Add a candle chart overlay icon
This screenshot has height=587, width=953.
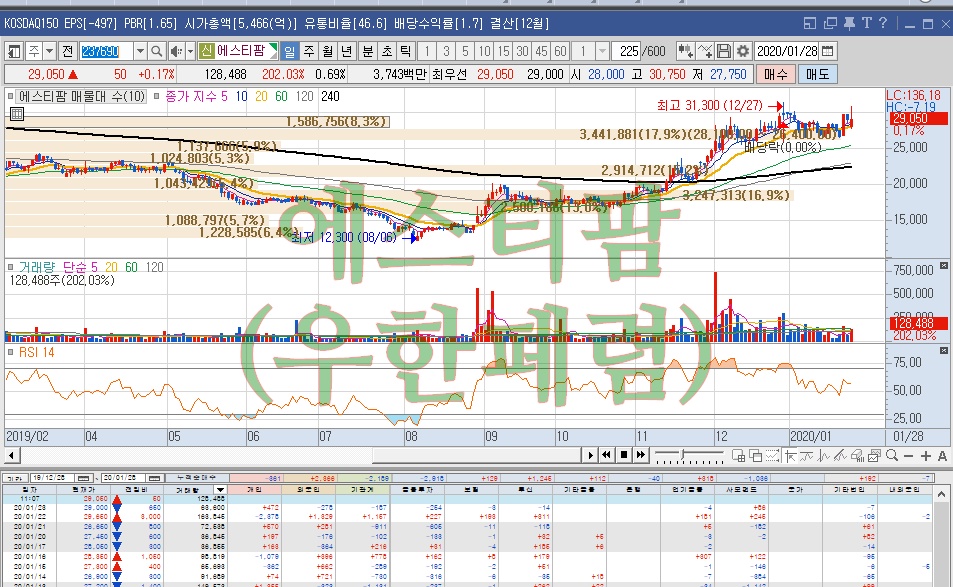pyautogui.click(x=686, y=51)
